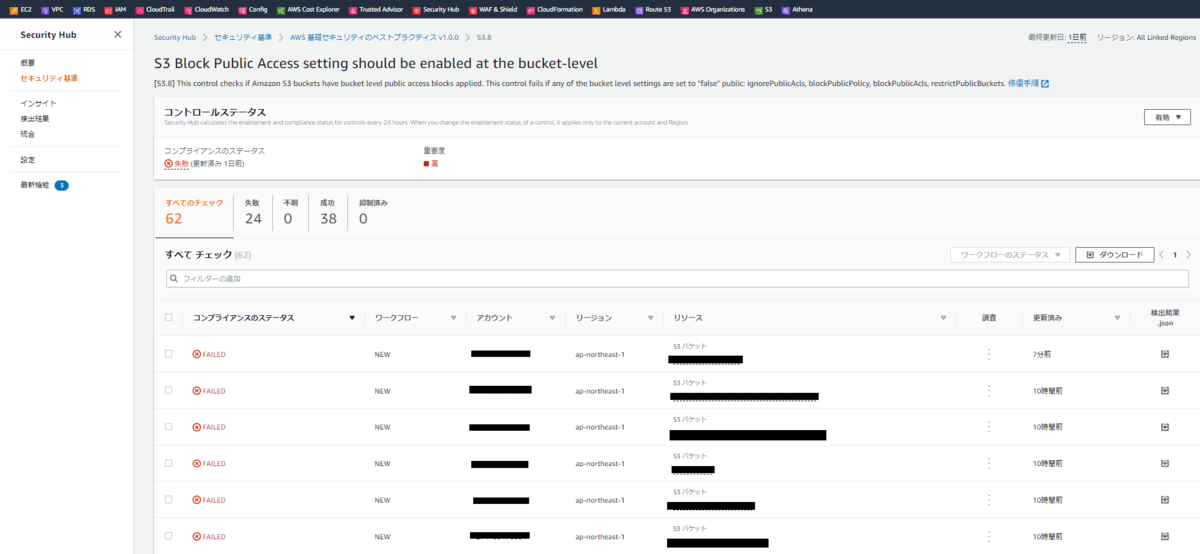Viewport: 1200px width, 554px height.
Task: Click the 7分前 updated-time cell
Action: [1041, 354]
